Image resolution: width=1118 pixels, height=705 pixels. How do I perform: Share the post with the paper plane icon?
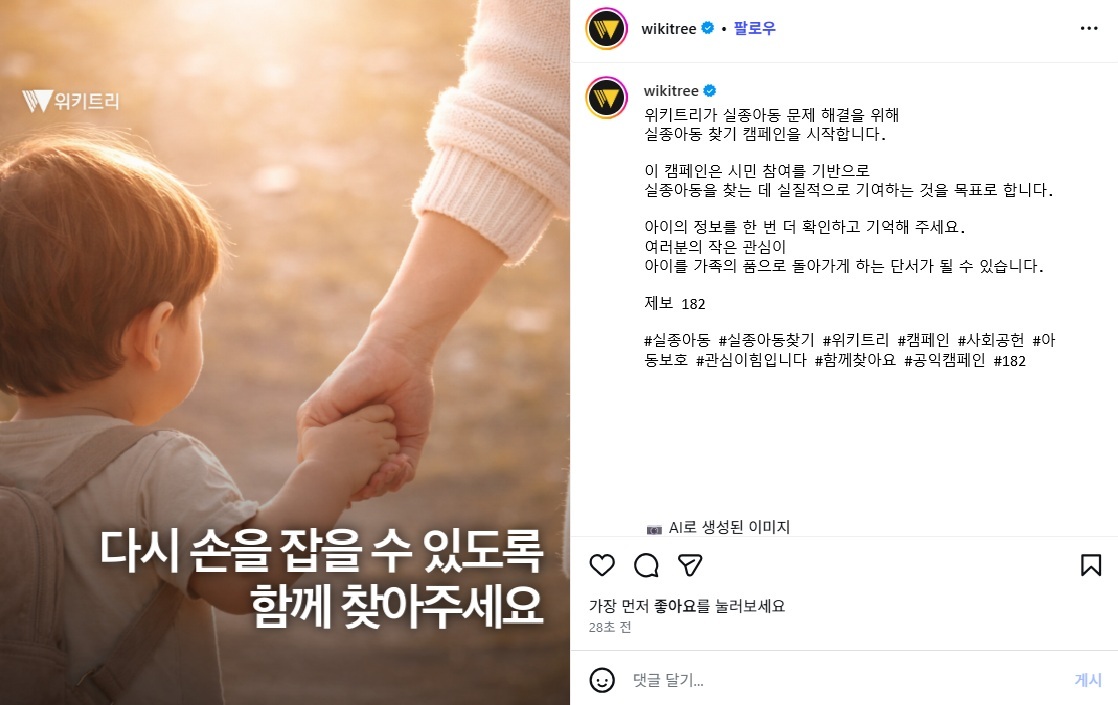point(690,565)
